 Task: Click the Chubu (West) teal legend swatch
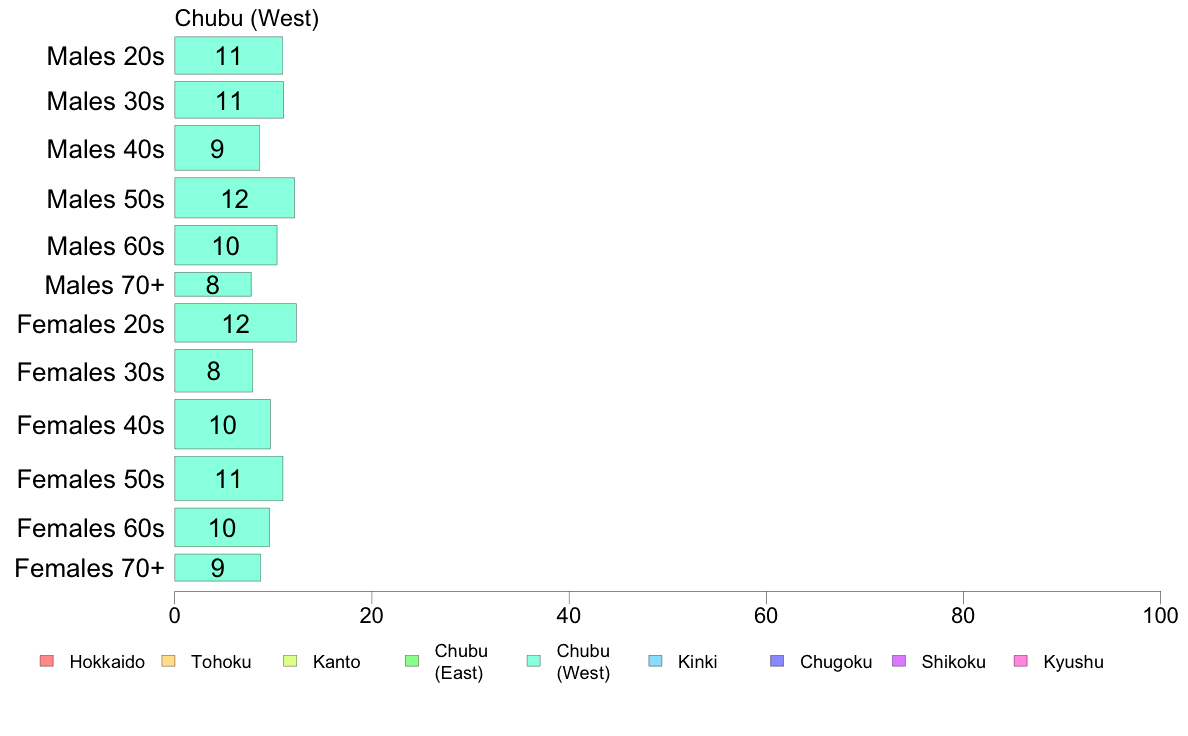coord(533,661)
